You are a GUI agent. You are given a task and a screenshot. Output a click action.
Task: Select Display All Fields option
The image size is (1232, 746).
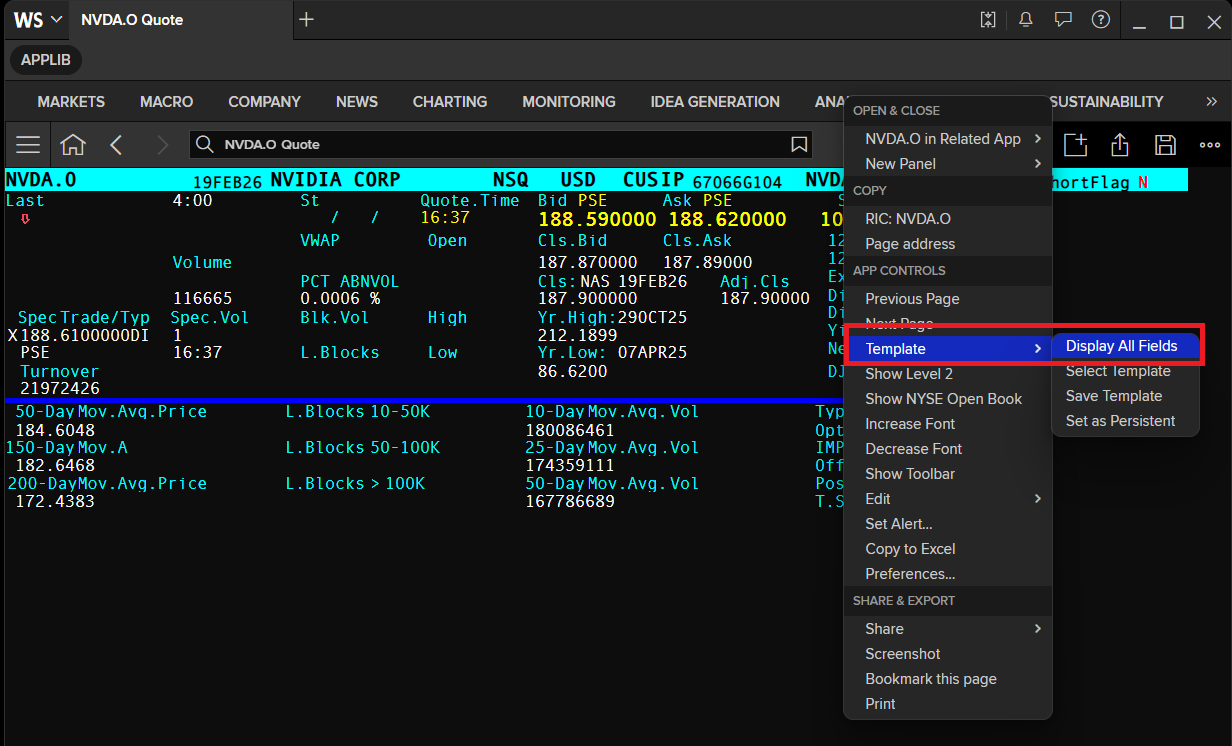pyautogui.click(x=1121, y=346)
